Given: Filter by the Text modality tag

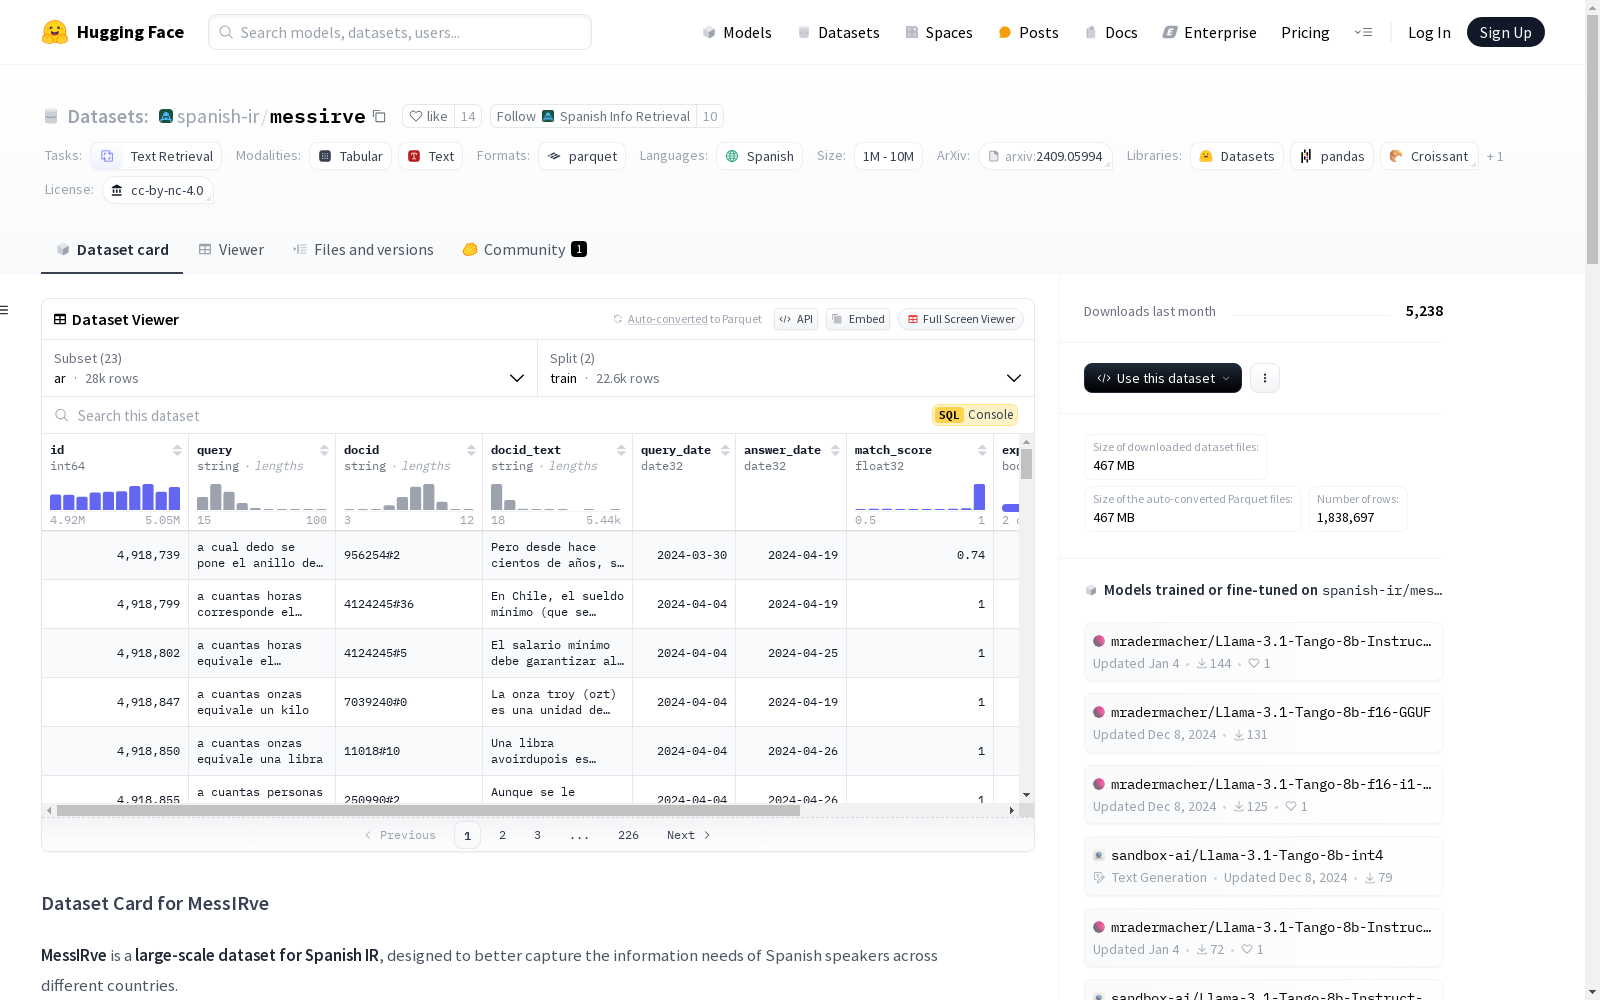Looking at the screenshot, I should click(x=430, y=156).
